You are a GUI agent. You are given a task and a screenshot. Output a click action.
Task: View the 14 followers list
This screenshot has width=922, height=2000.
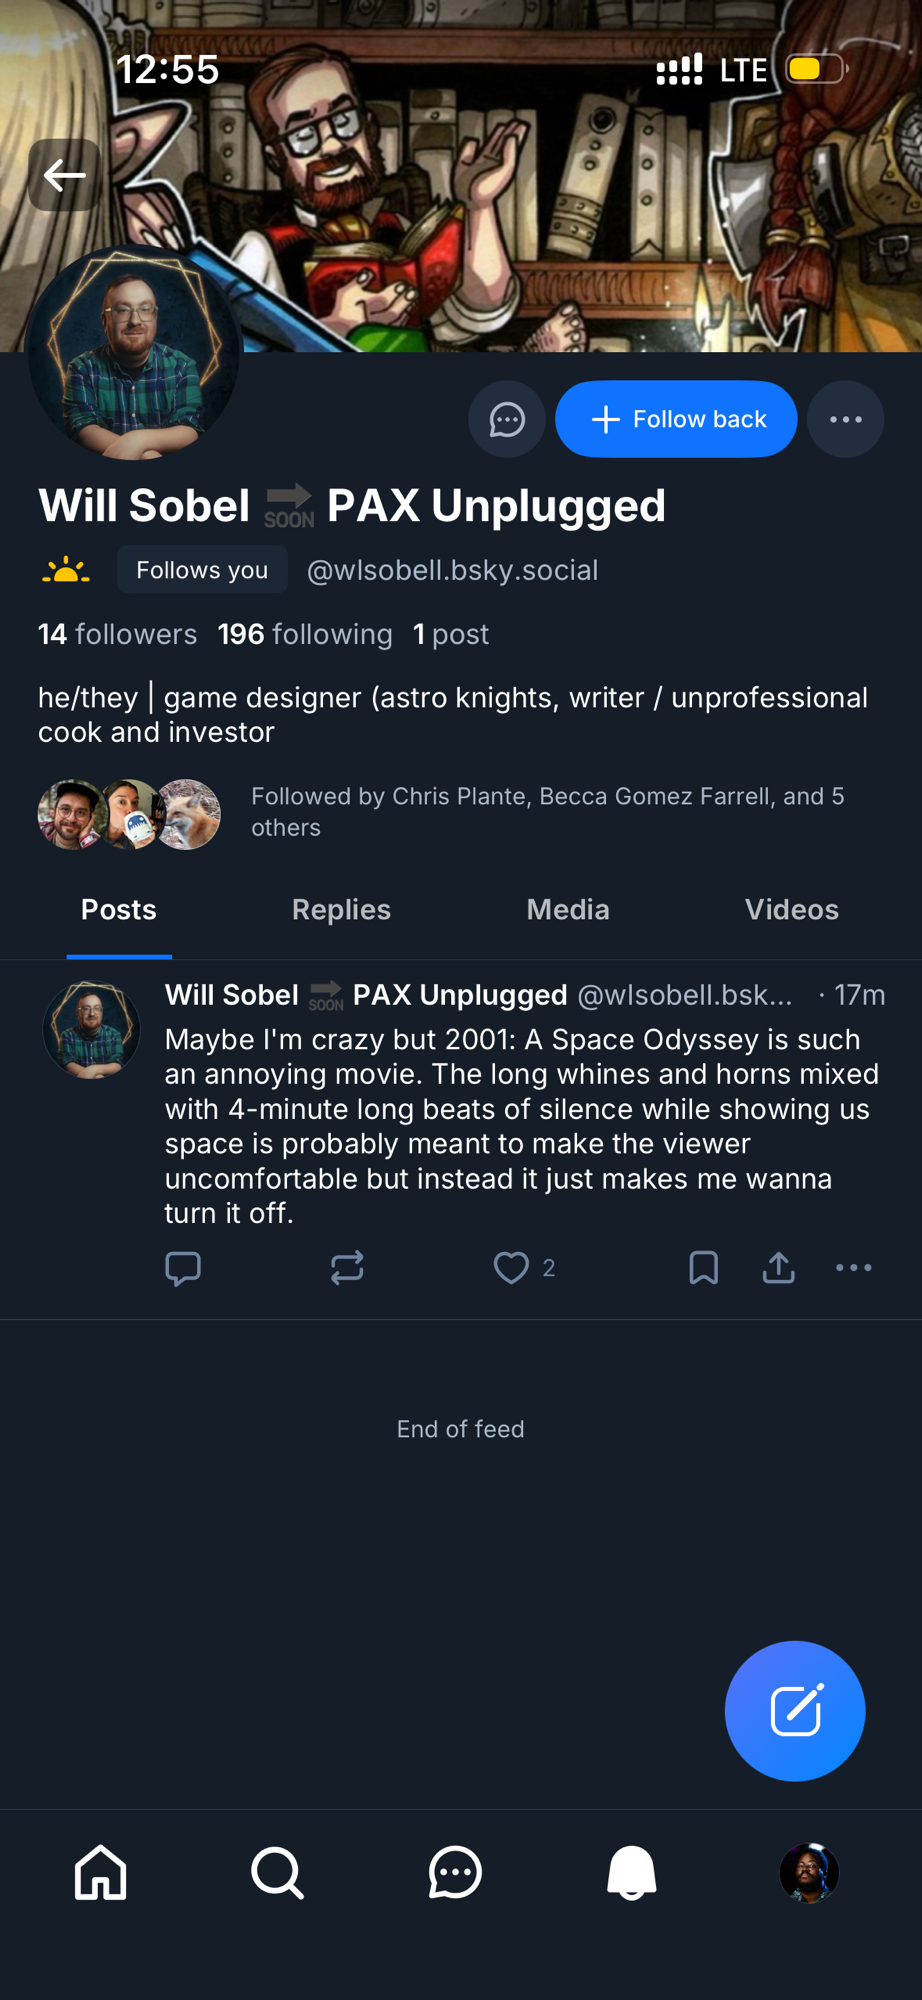coord(117,634)
